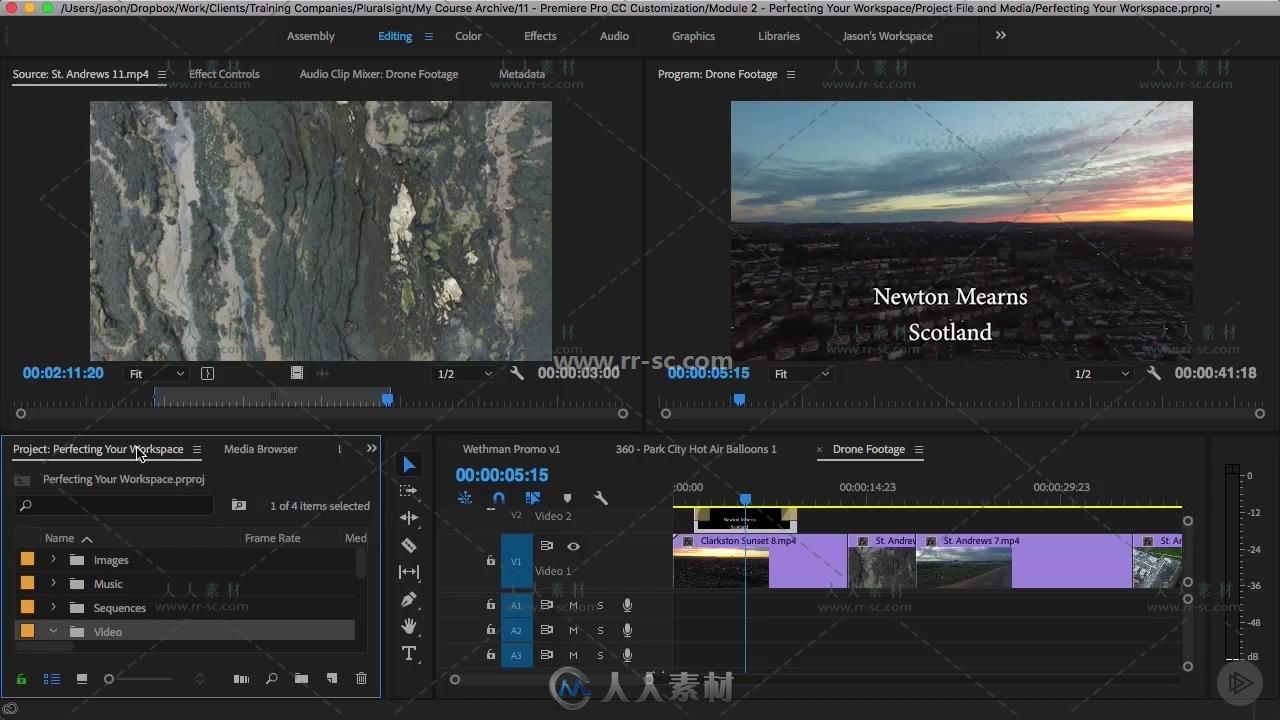
Task: Add a marker in the timeline
Action: tap(567, 498)
